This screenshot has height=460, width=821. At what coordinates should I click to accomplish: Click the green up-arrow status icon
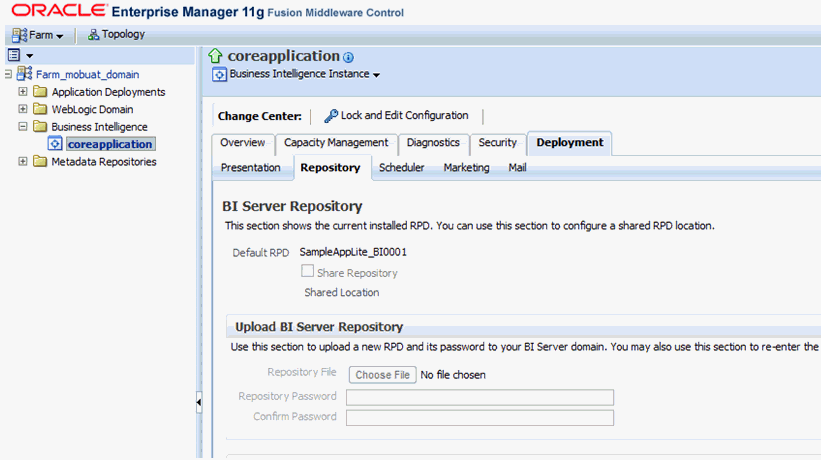[215, 55]
